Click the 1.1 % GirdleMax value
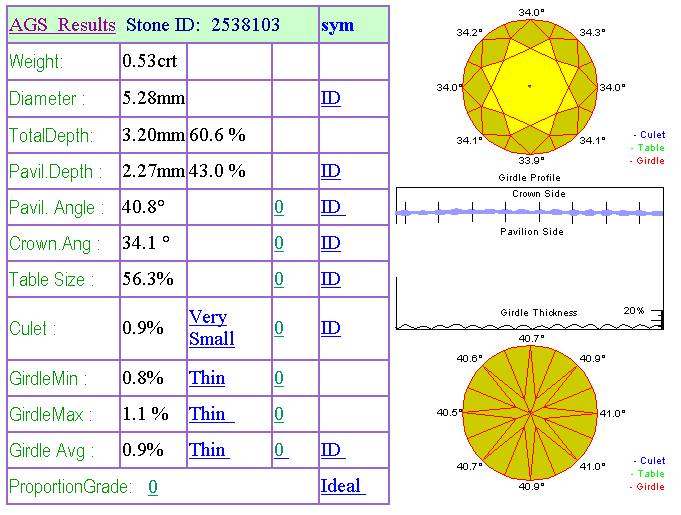This screenshot has width=681, height=515. point(145,414)
